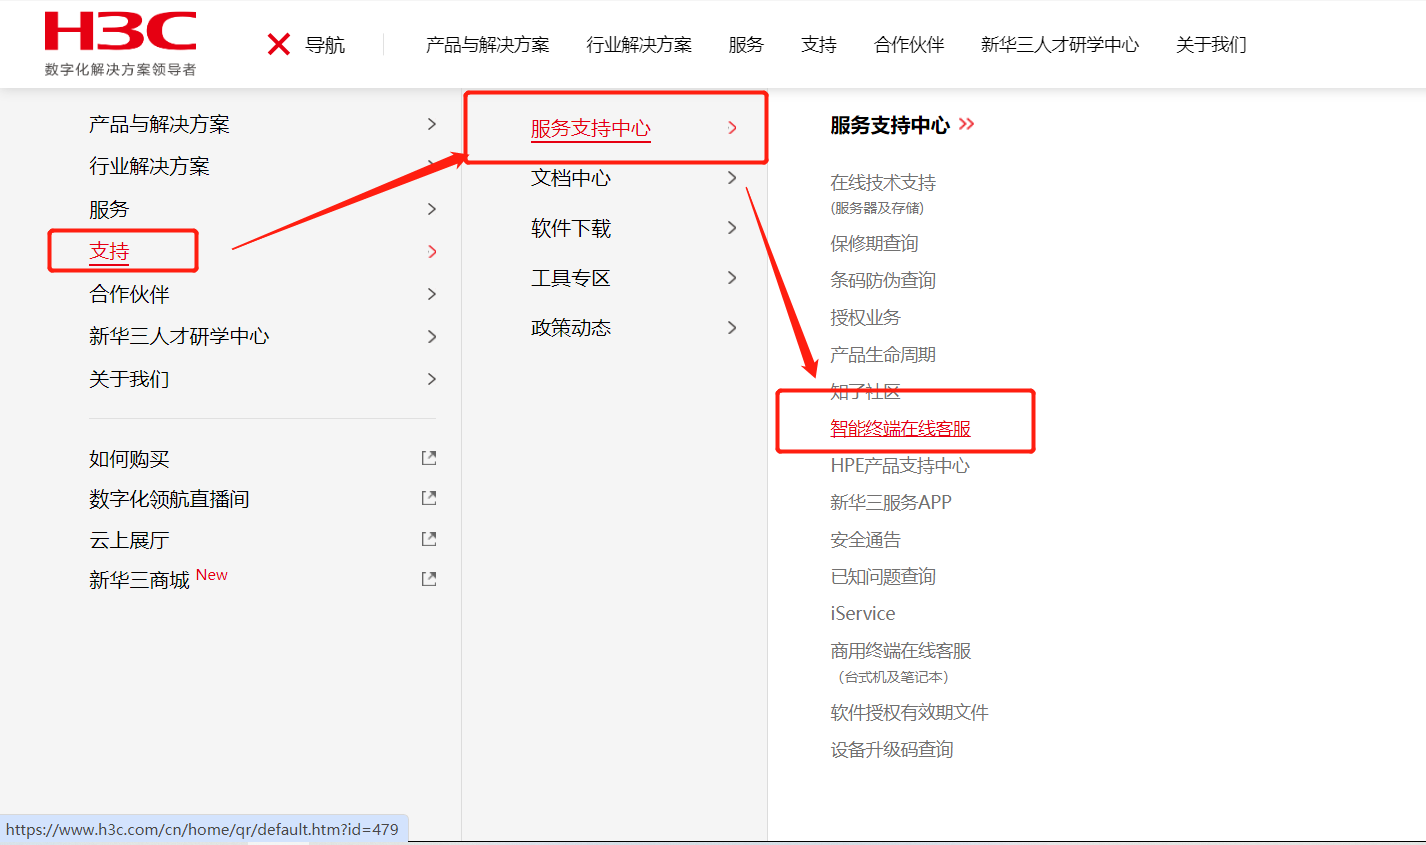Expand 新华三人才研学中心 chevron in left menu

point(432,336)
